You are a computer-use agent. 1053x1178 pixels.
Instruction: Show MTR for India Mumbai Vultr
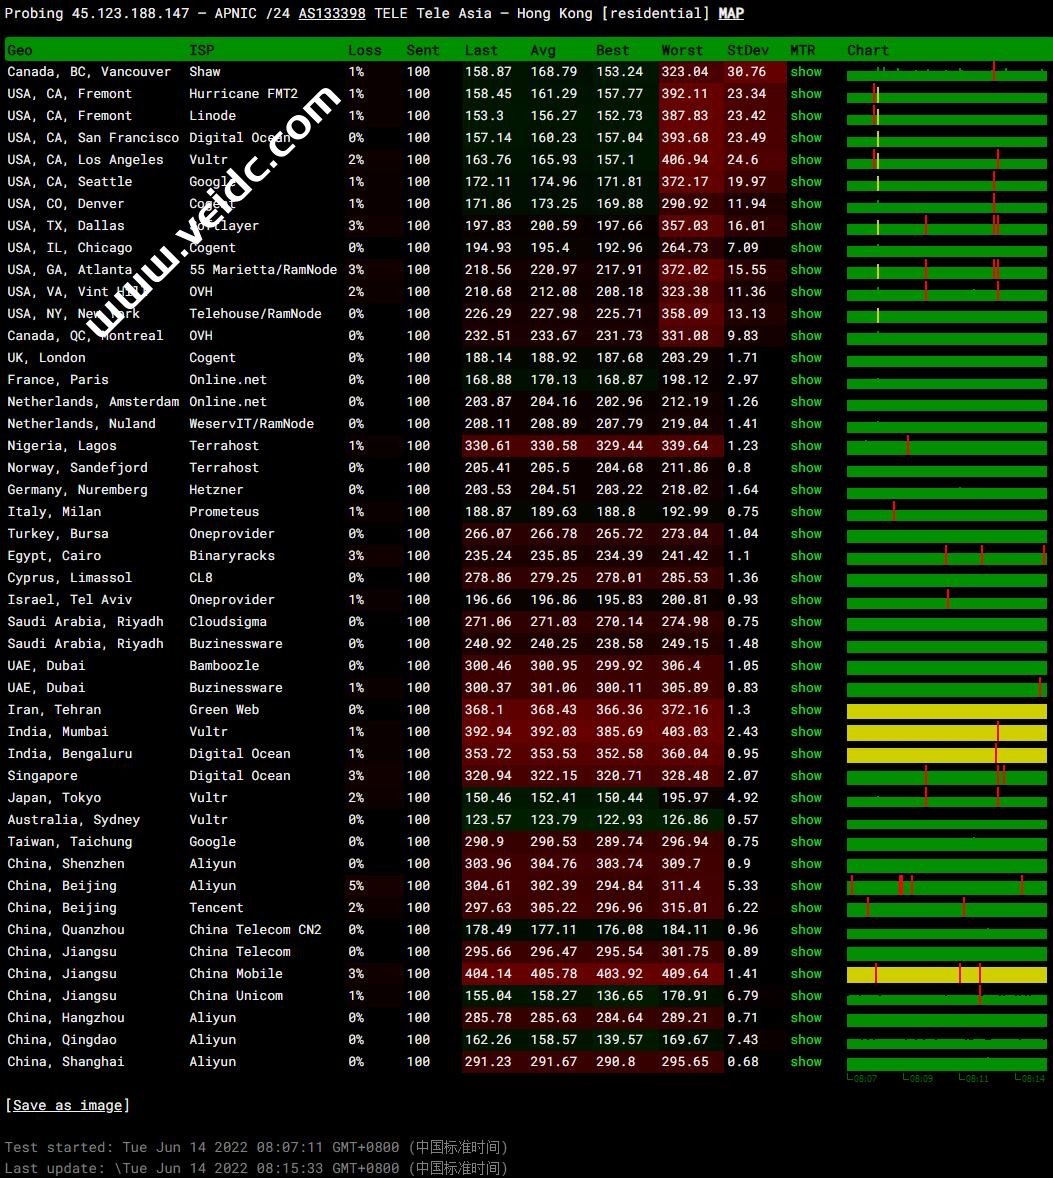[x=806, y=732]
